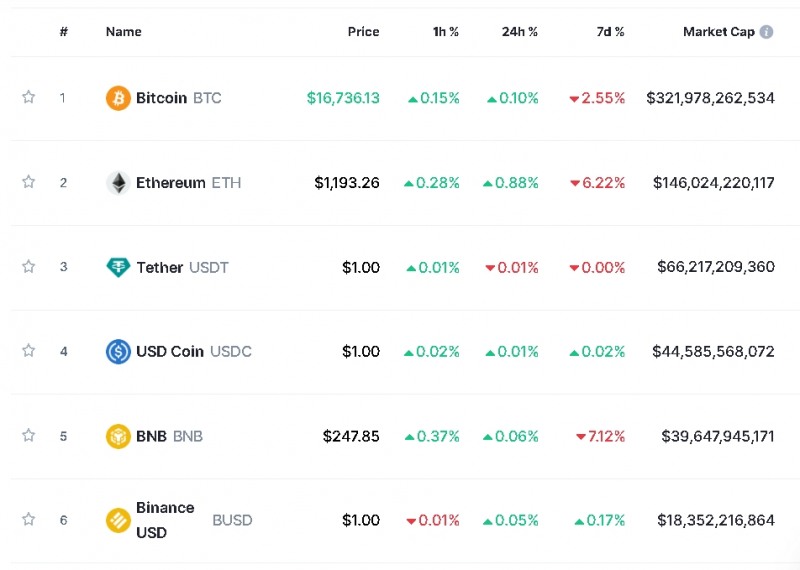Image resolution: width=800 pixels, height=570 pixels.
Task: Sort the table by Price column
Action: click(x=363, y=32)
